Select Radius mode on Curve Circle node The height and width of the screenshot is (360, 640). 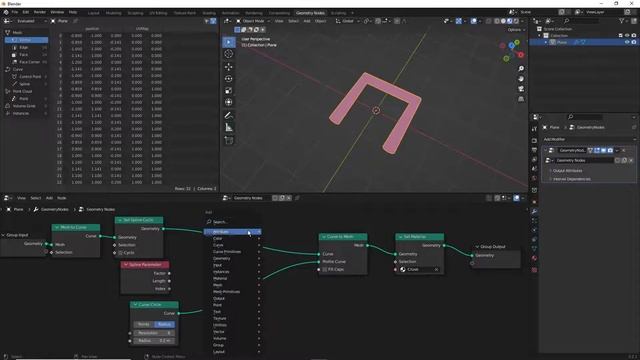[x=164, y=324]
